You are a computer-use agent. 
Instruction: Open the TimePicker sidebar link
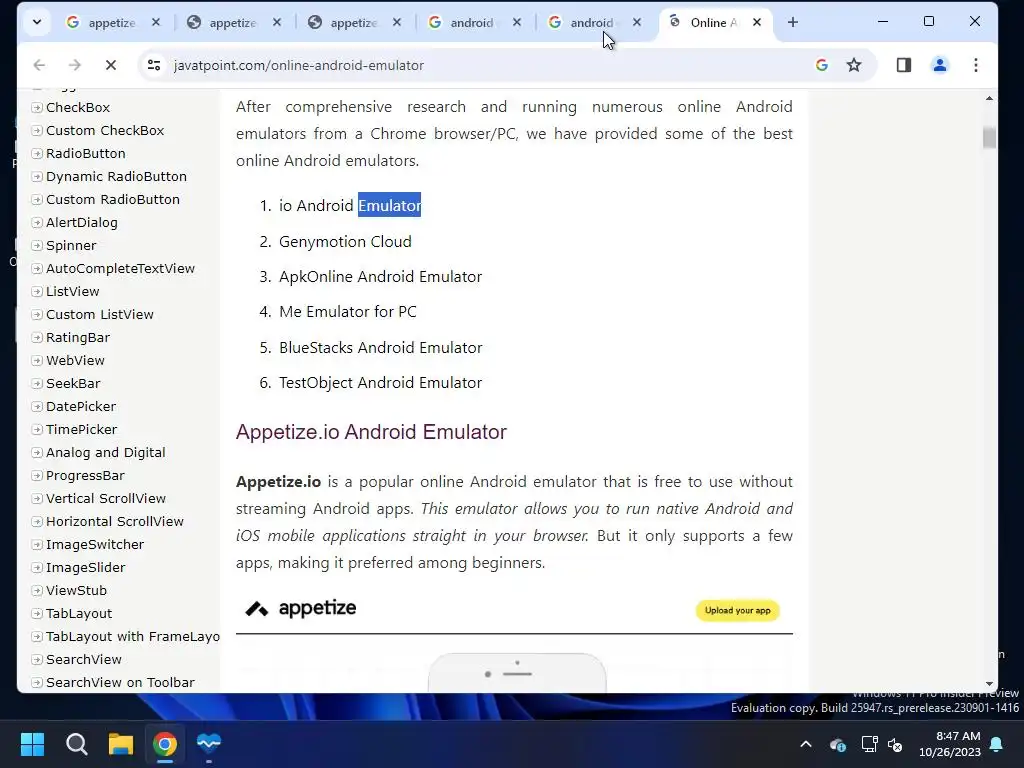[82, 429]
